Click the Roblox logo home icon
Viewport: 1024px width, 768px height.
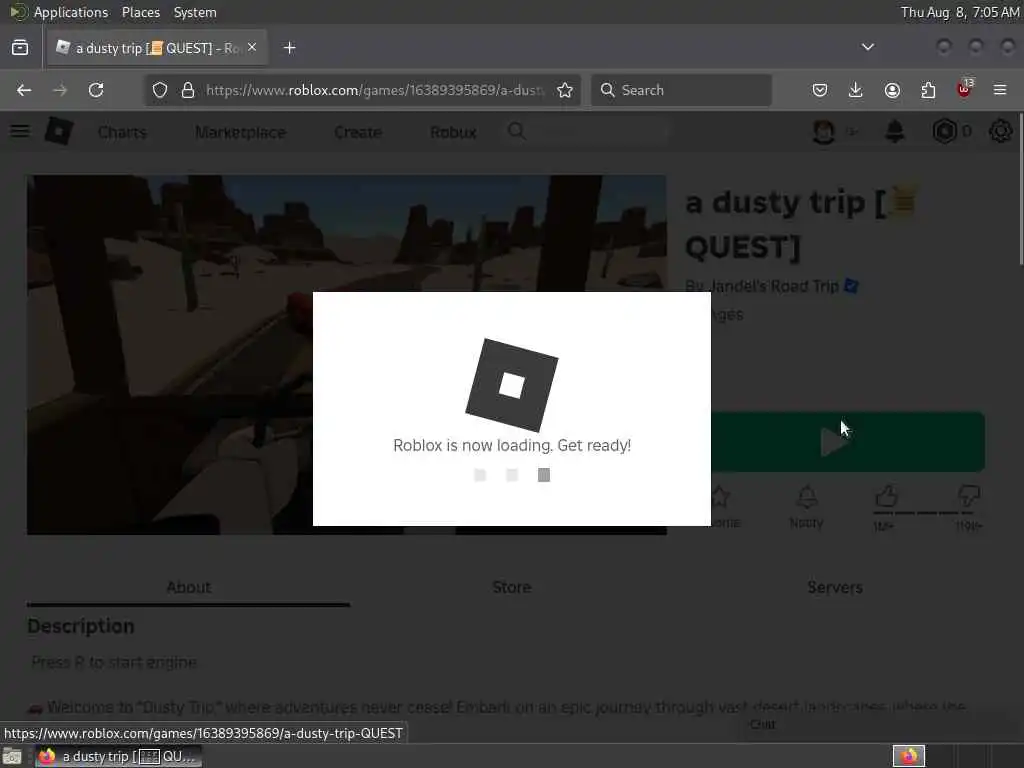click(x=59, y=131)
